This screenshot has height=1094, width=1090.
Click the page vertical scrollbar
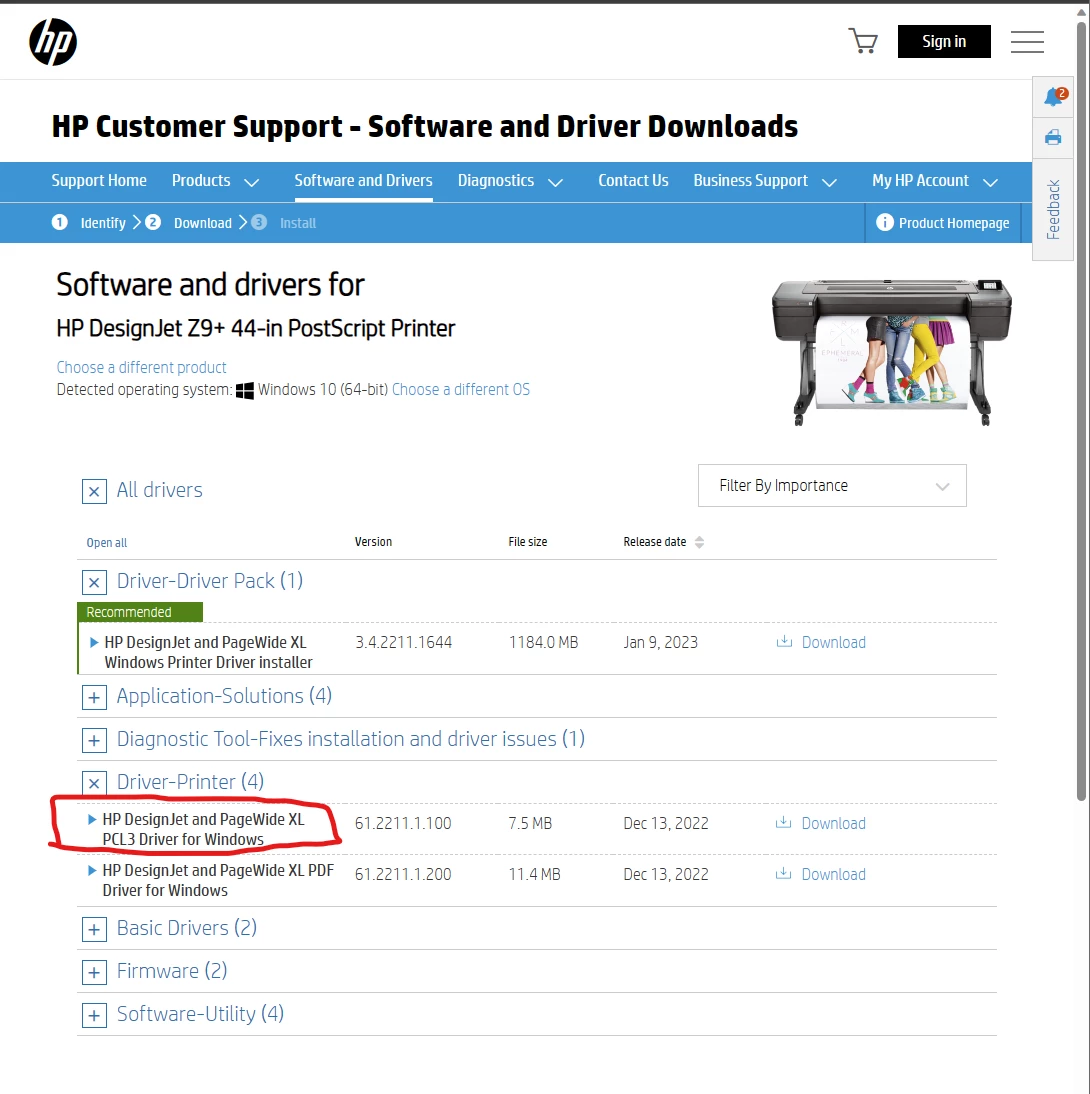(1082, 412)
